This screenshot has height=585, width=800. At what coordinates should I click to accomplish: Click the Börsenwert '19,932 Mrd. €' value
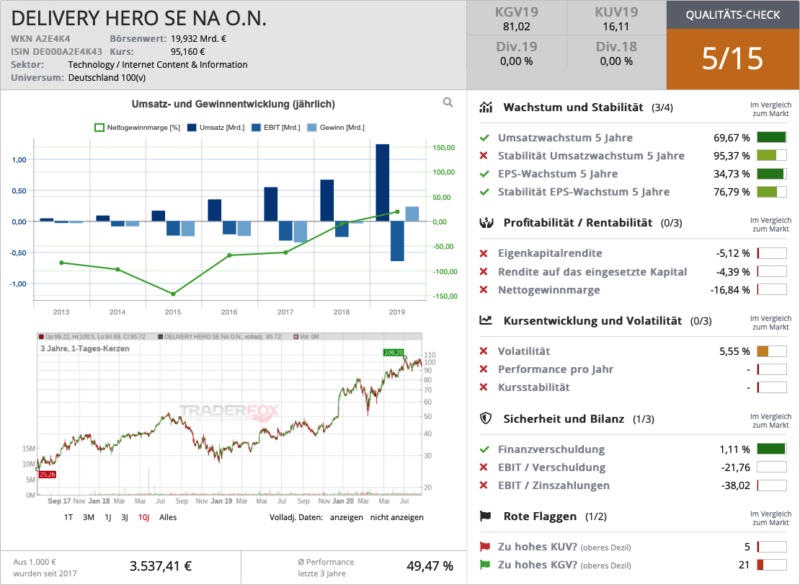pyautogui.click(x=198, y=39)
